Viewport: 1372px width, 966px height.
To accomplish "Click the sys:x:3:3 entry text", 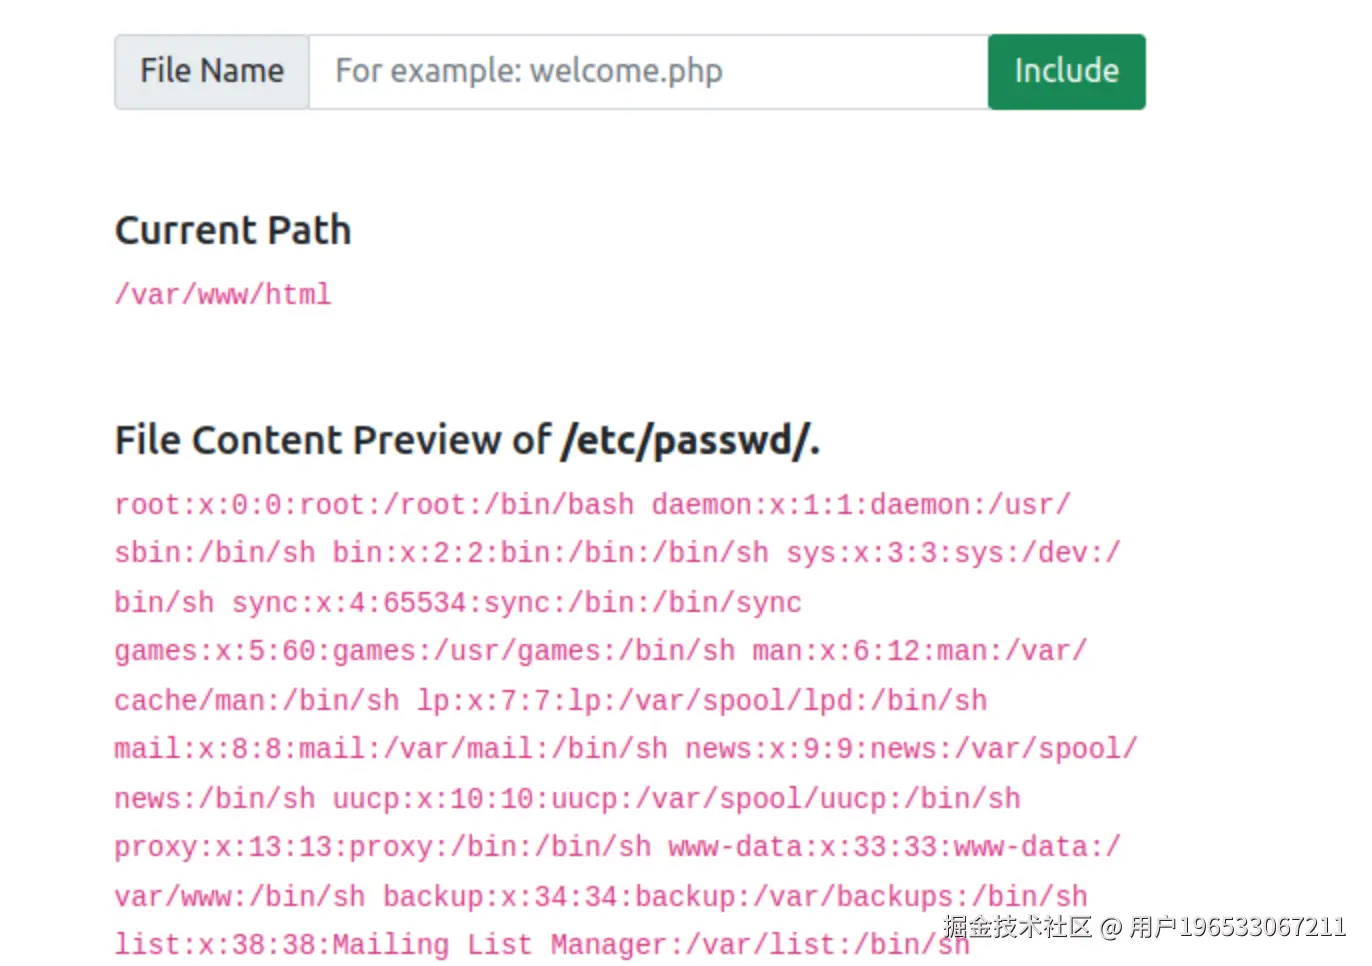I will coord(953,553).
